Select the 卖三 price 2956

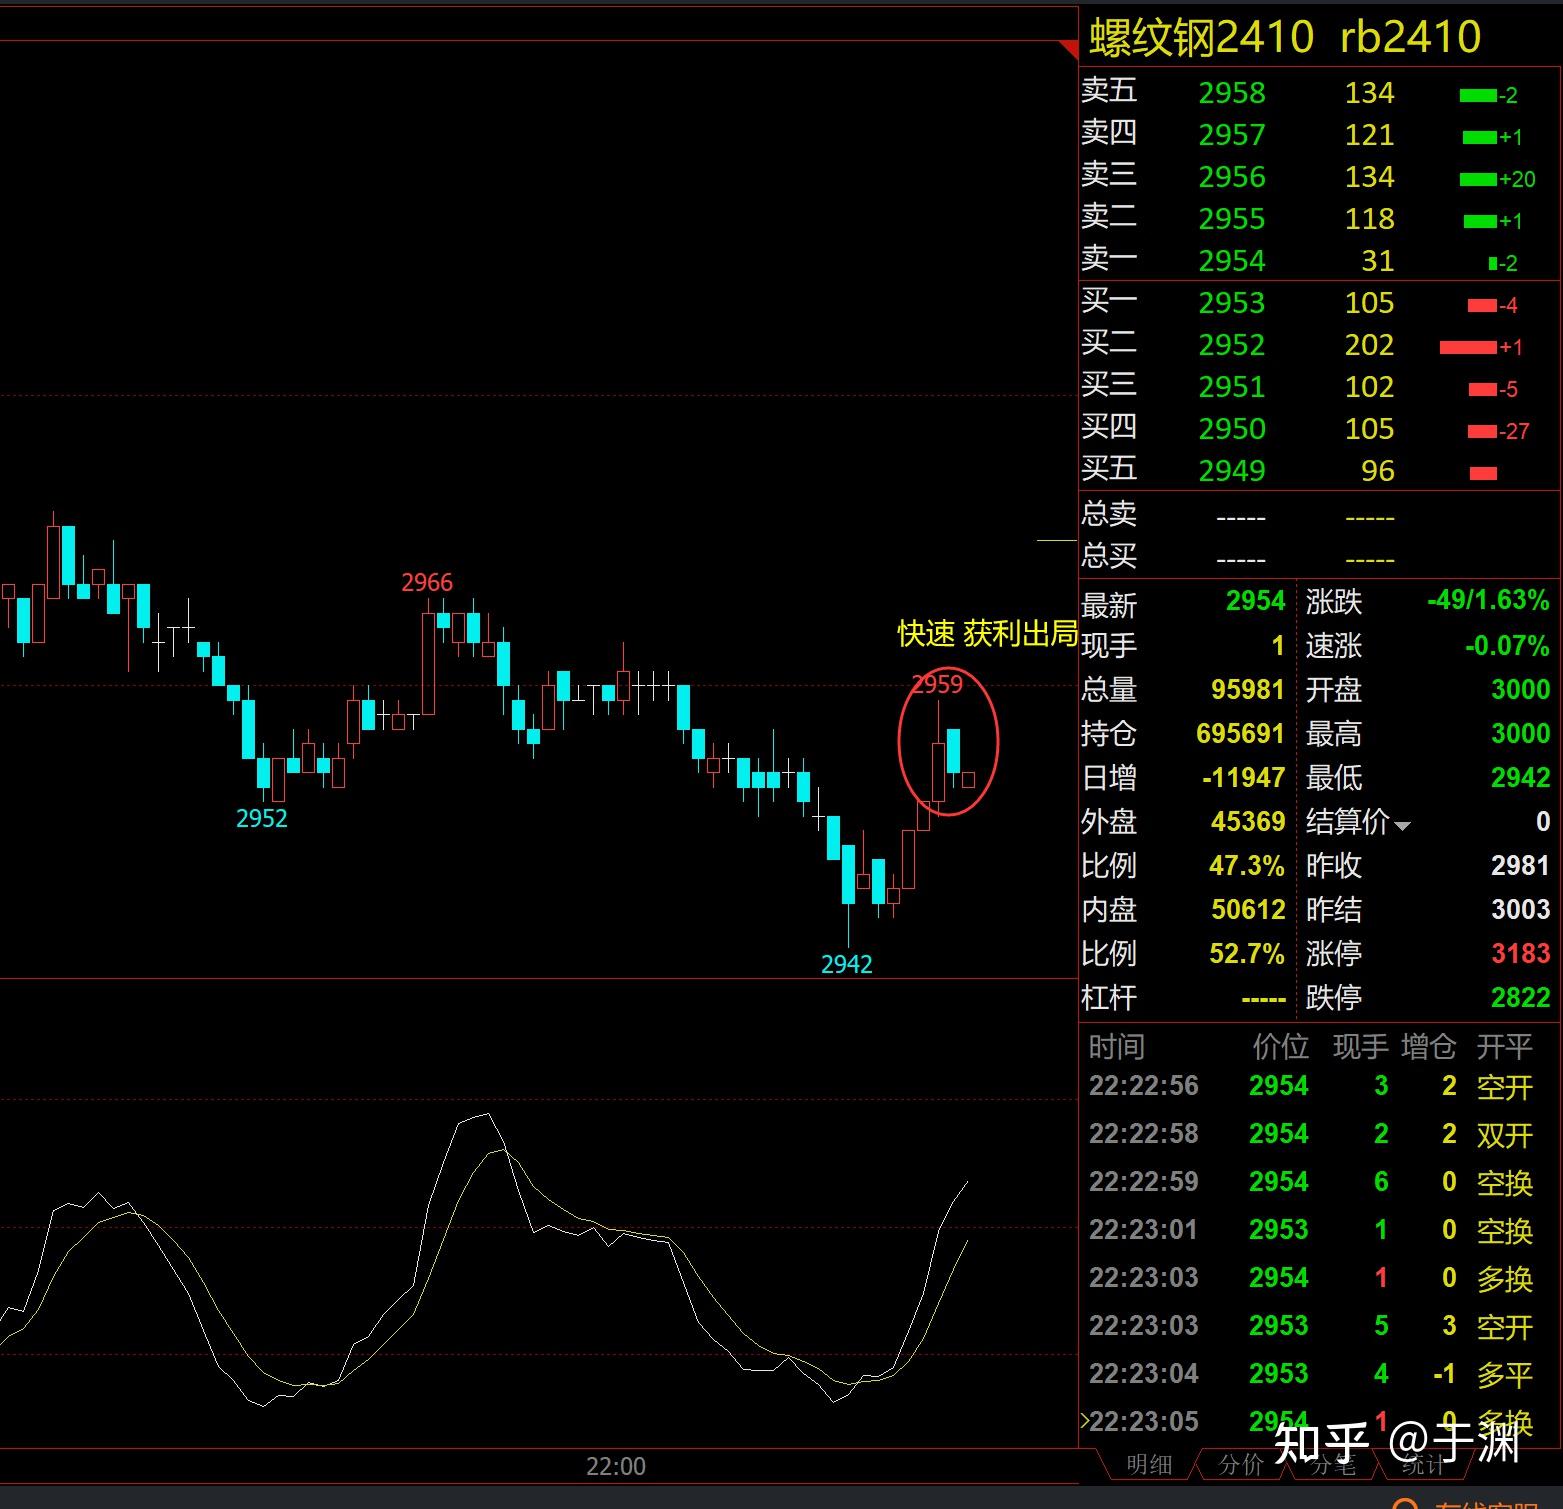coord(1232,177)
